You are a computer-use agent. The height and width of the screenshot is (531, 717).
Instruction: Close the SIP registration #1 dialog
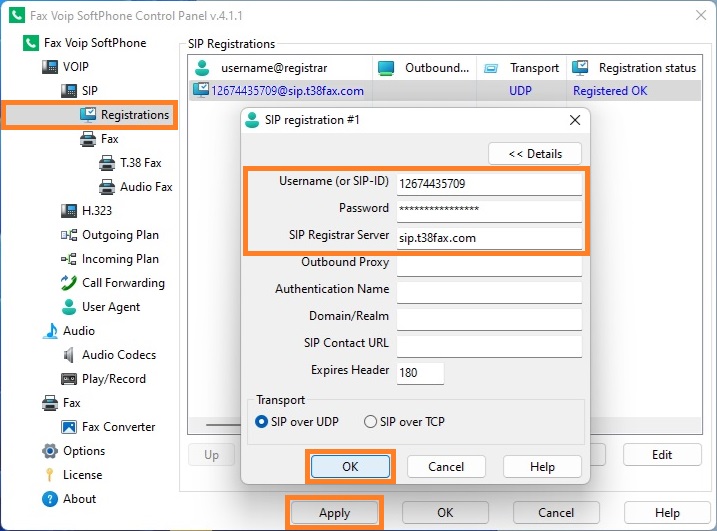575,120
